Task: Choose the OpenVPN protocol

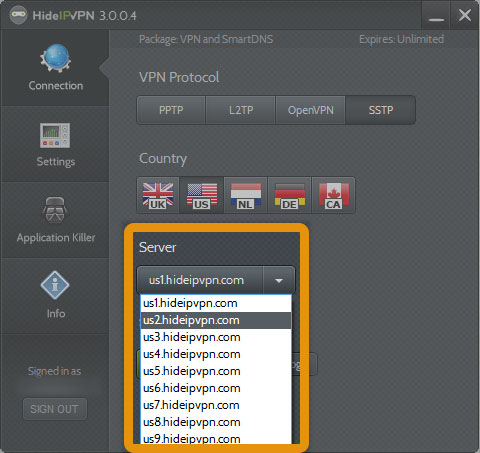Action: pos(311,110)
